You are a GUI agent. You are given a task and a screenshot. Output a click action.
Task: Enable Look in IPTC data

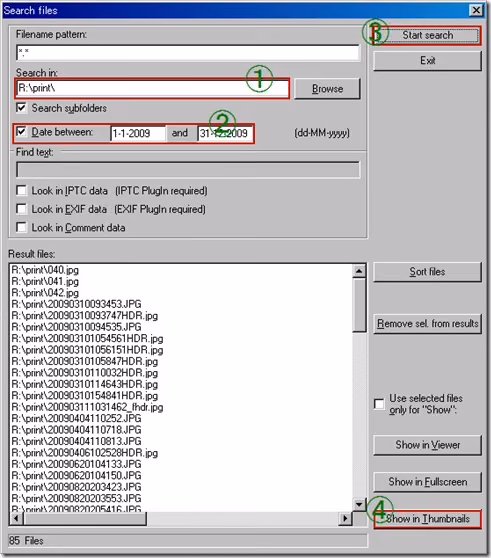[21, 191]
